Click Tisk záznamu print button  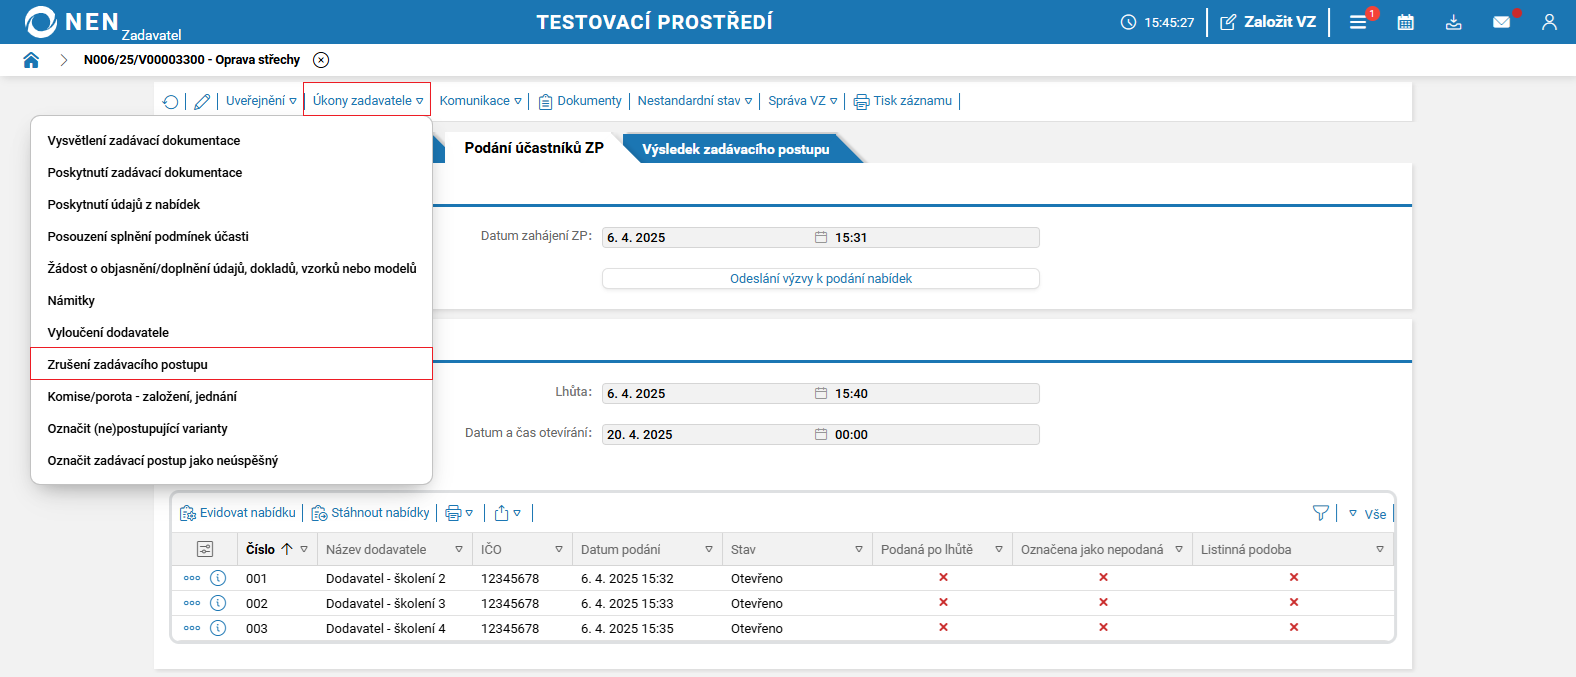click(903, 101)
